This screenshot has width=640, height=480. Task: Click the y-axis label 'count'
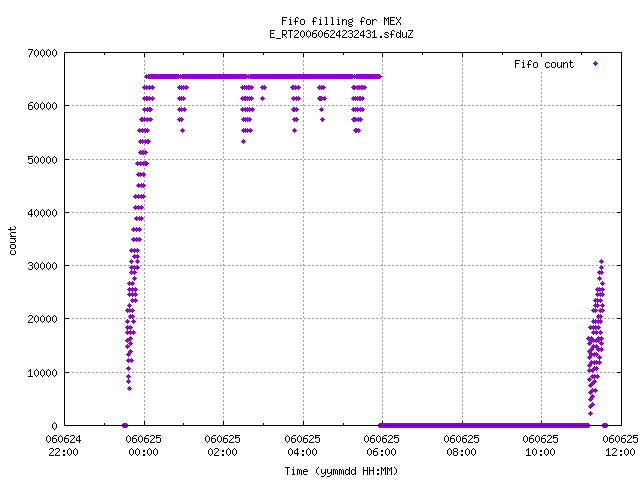tap(12, 240)
